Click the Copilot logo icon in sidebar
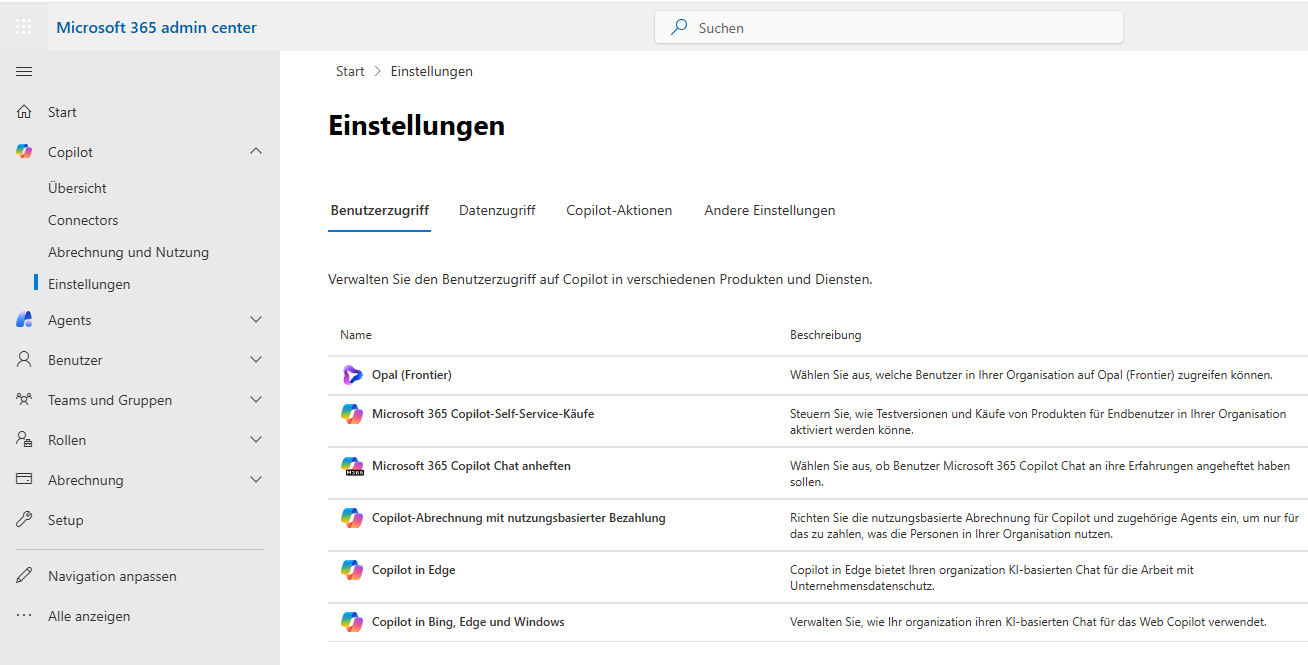 point(24,152)
